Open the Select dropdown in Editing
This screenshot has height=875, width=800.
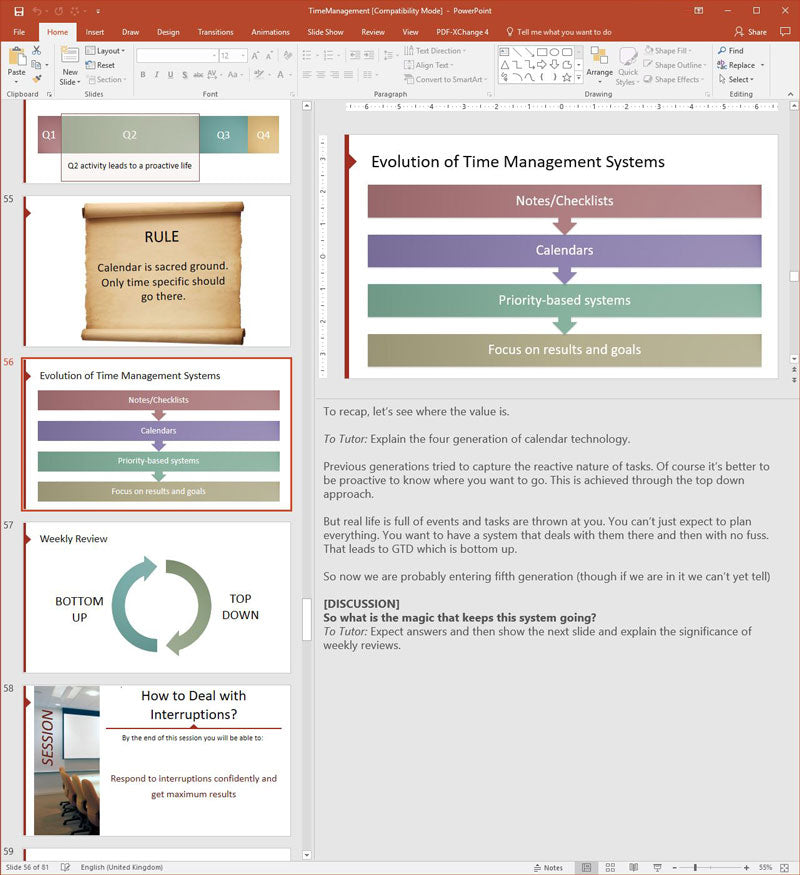(x=736, y=80)
